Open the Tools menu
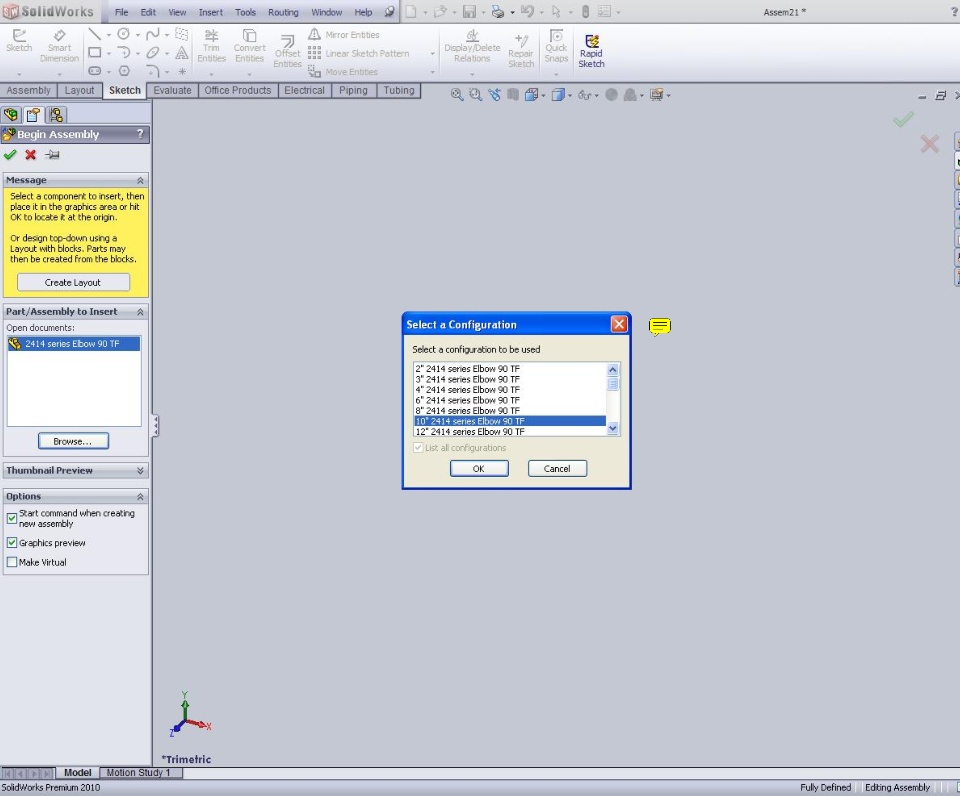The width and height of the screenshot is (960, 796). [x=246, y=12]
